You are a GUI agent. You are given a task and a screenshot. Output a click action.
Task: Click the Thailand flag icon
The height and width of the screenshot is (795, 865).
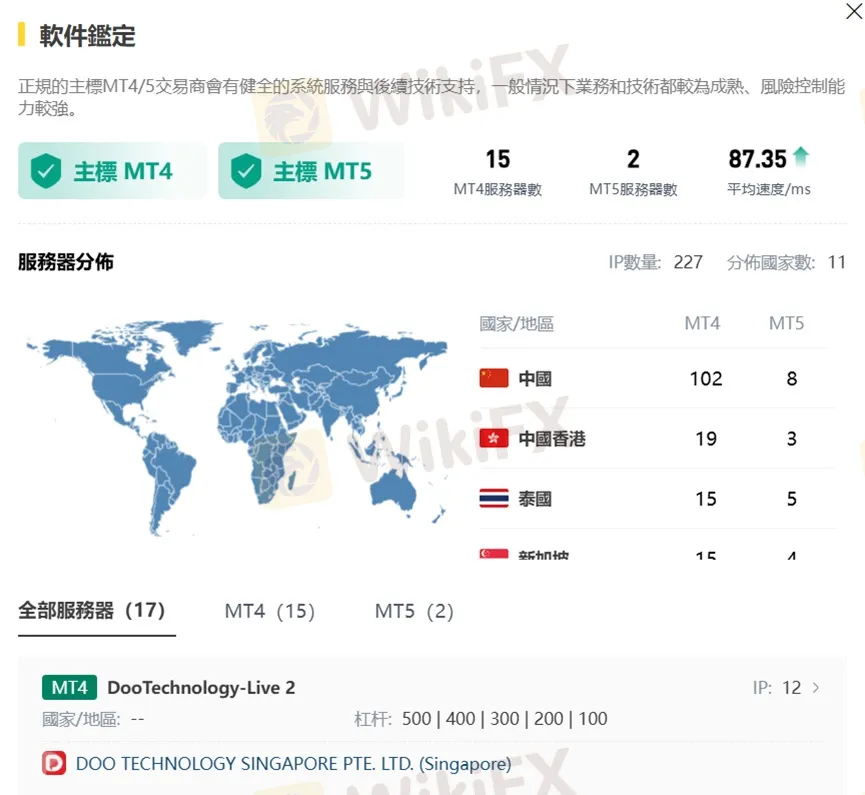[x=494, y=499]
